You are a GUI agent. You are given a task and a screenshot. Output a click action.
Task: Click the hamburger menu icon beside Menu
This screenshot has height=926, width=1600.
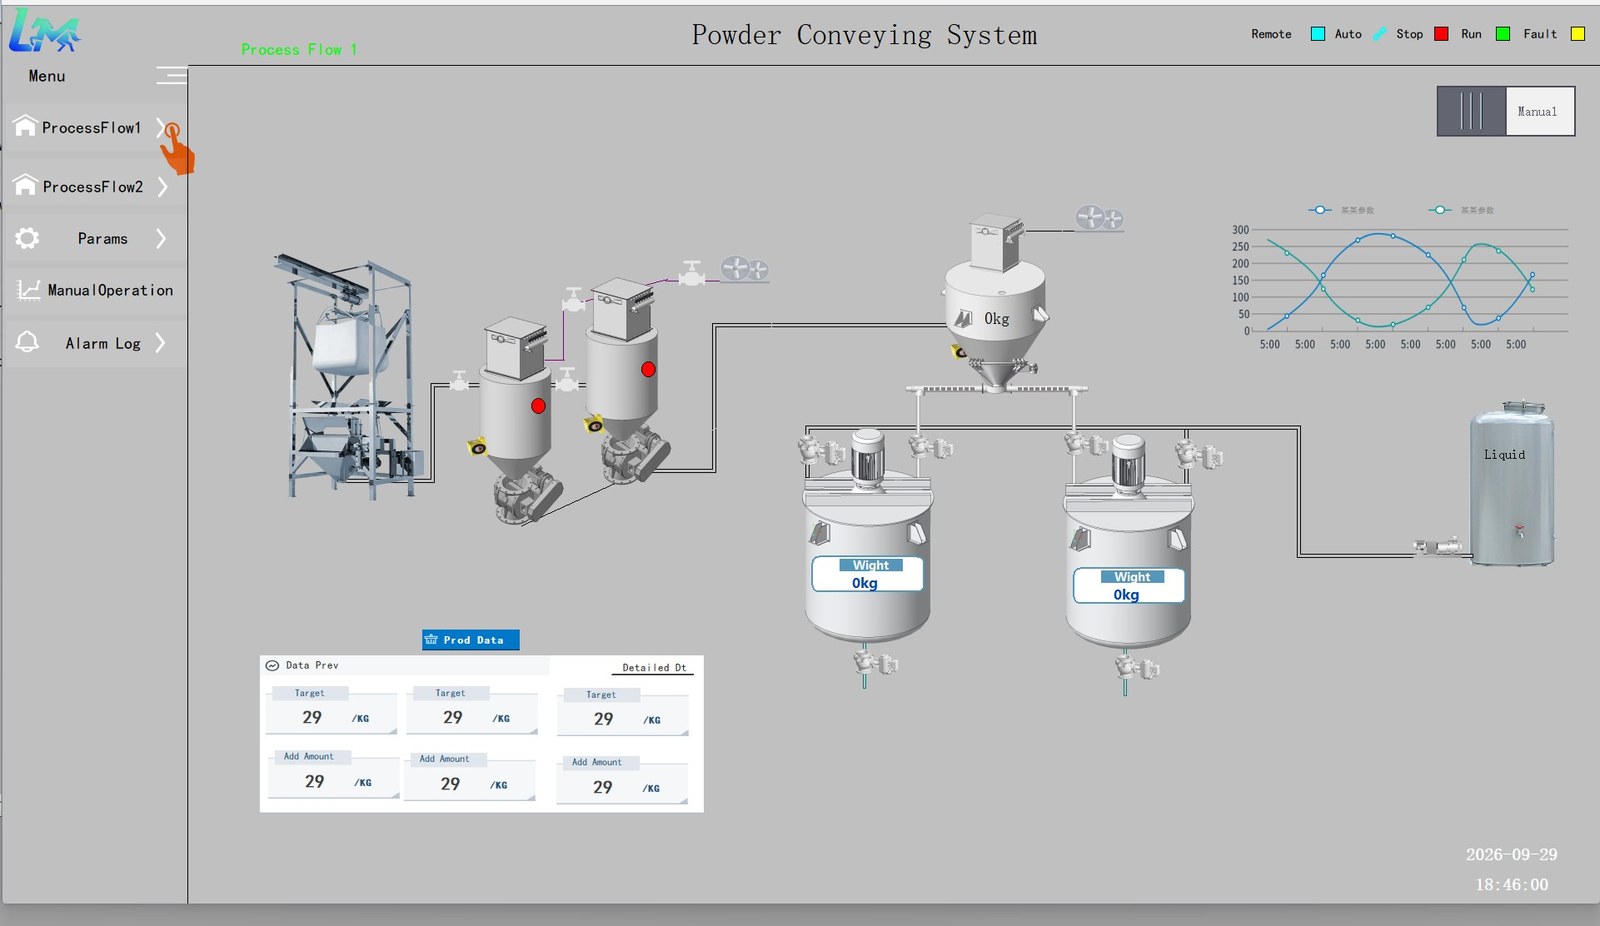pyautogui.click(x=171, y=76)
